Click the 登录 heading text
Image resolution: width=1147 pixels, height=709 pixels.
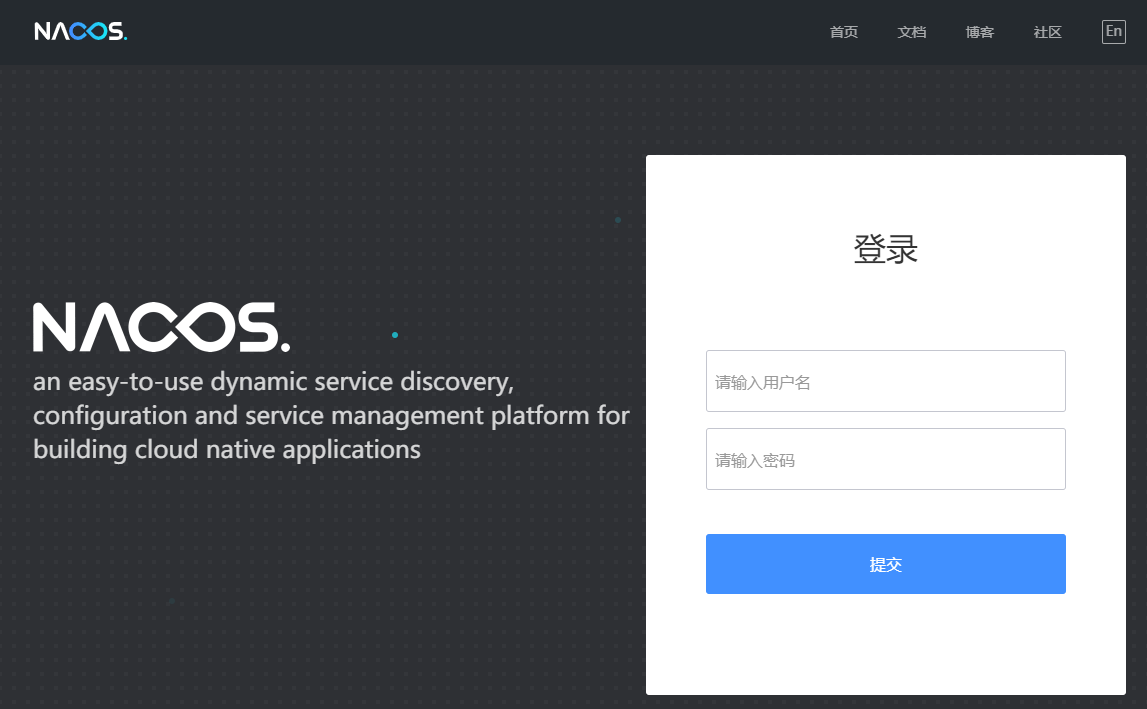pos(885,249)
